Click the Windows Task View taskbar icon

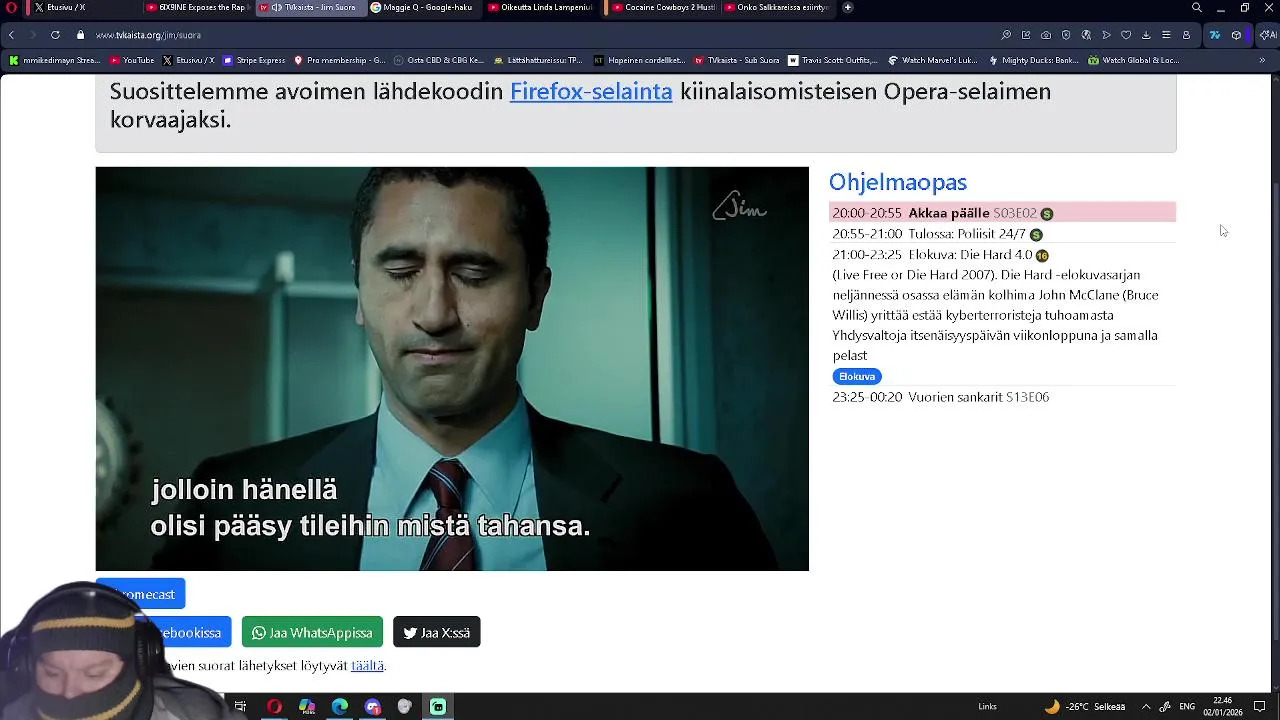click(240, 706)
